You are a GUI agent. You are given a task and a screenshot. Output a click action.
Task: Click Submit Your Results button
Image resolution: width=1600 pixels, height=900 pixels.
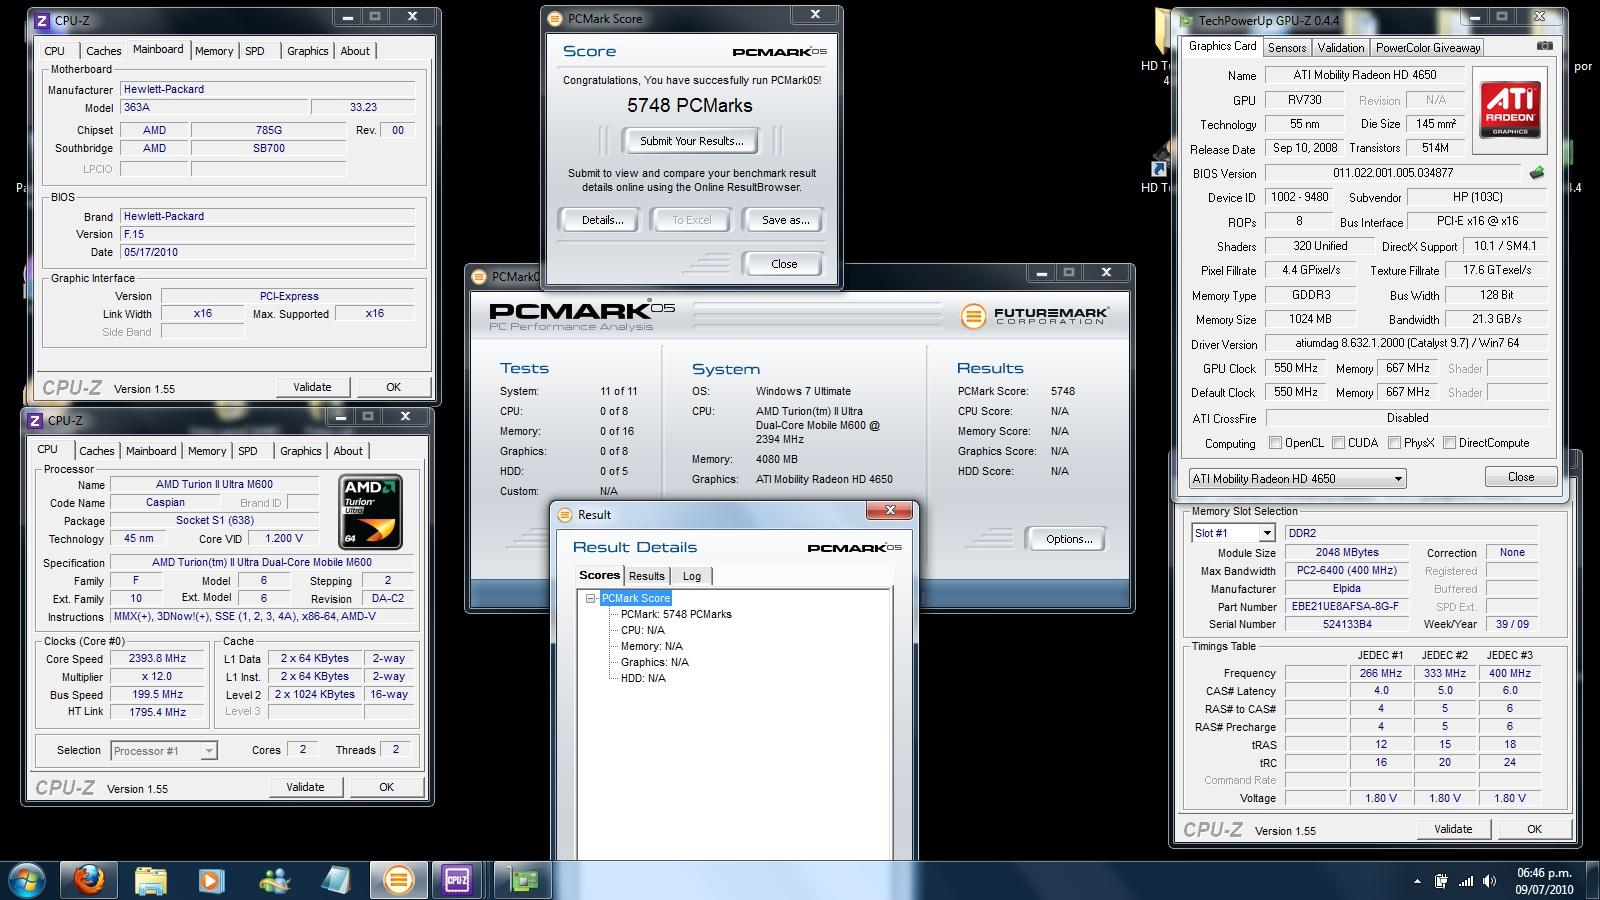tap(692, 141)
